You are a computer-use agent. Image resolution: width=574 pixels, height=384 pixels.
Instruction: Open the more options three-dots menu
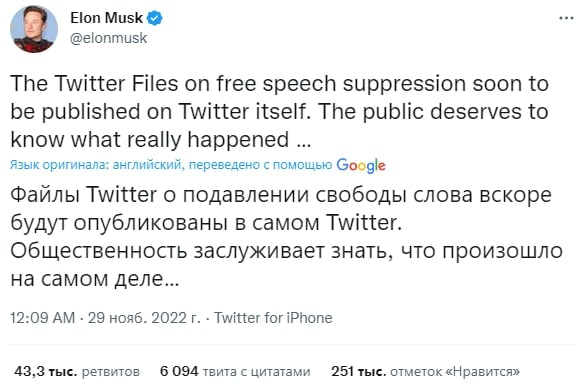pos(567,18)
